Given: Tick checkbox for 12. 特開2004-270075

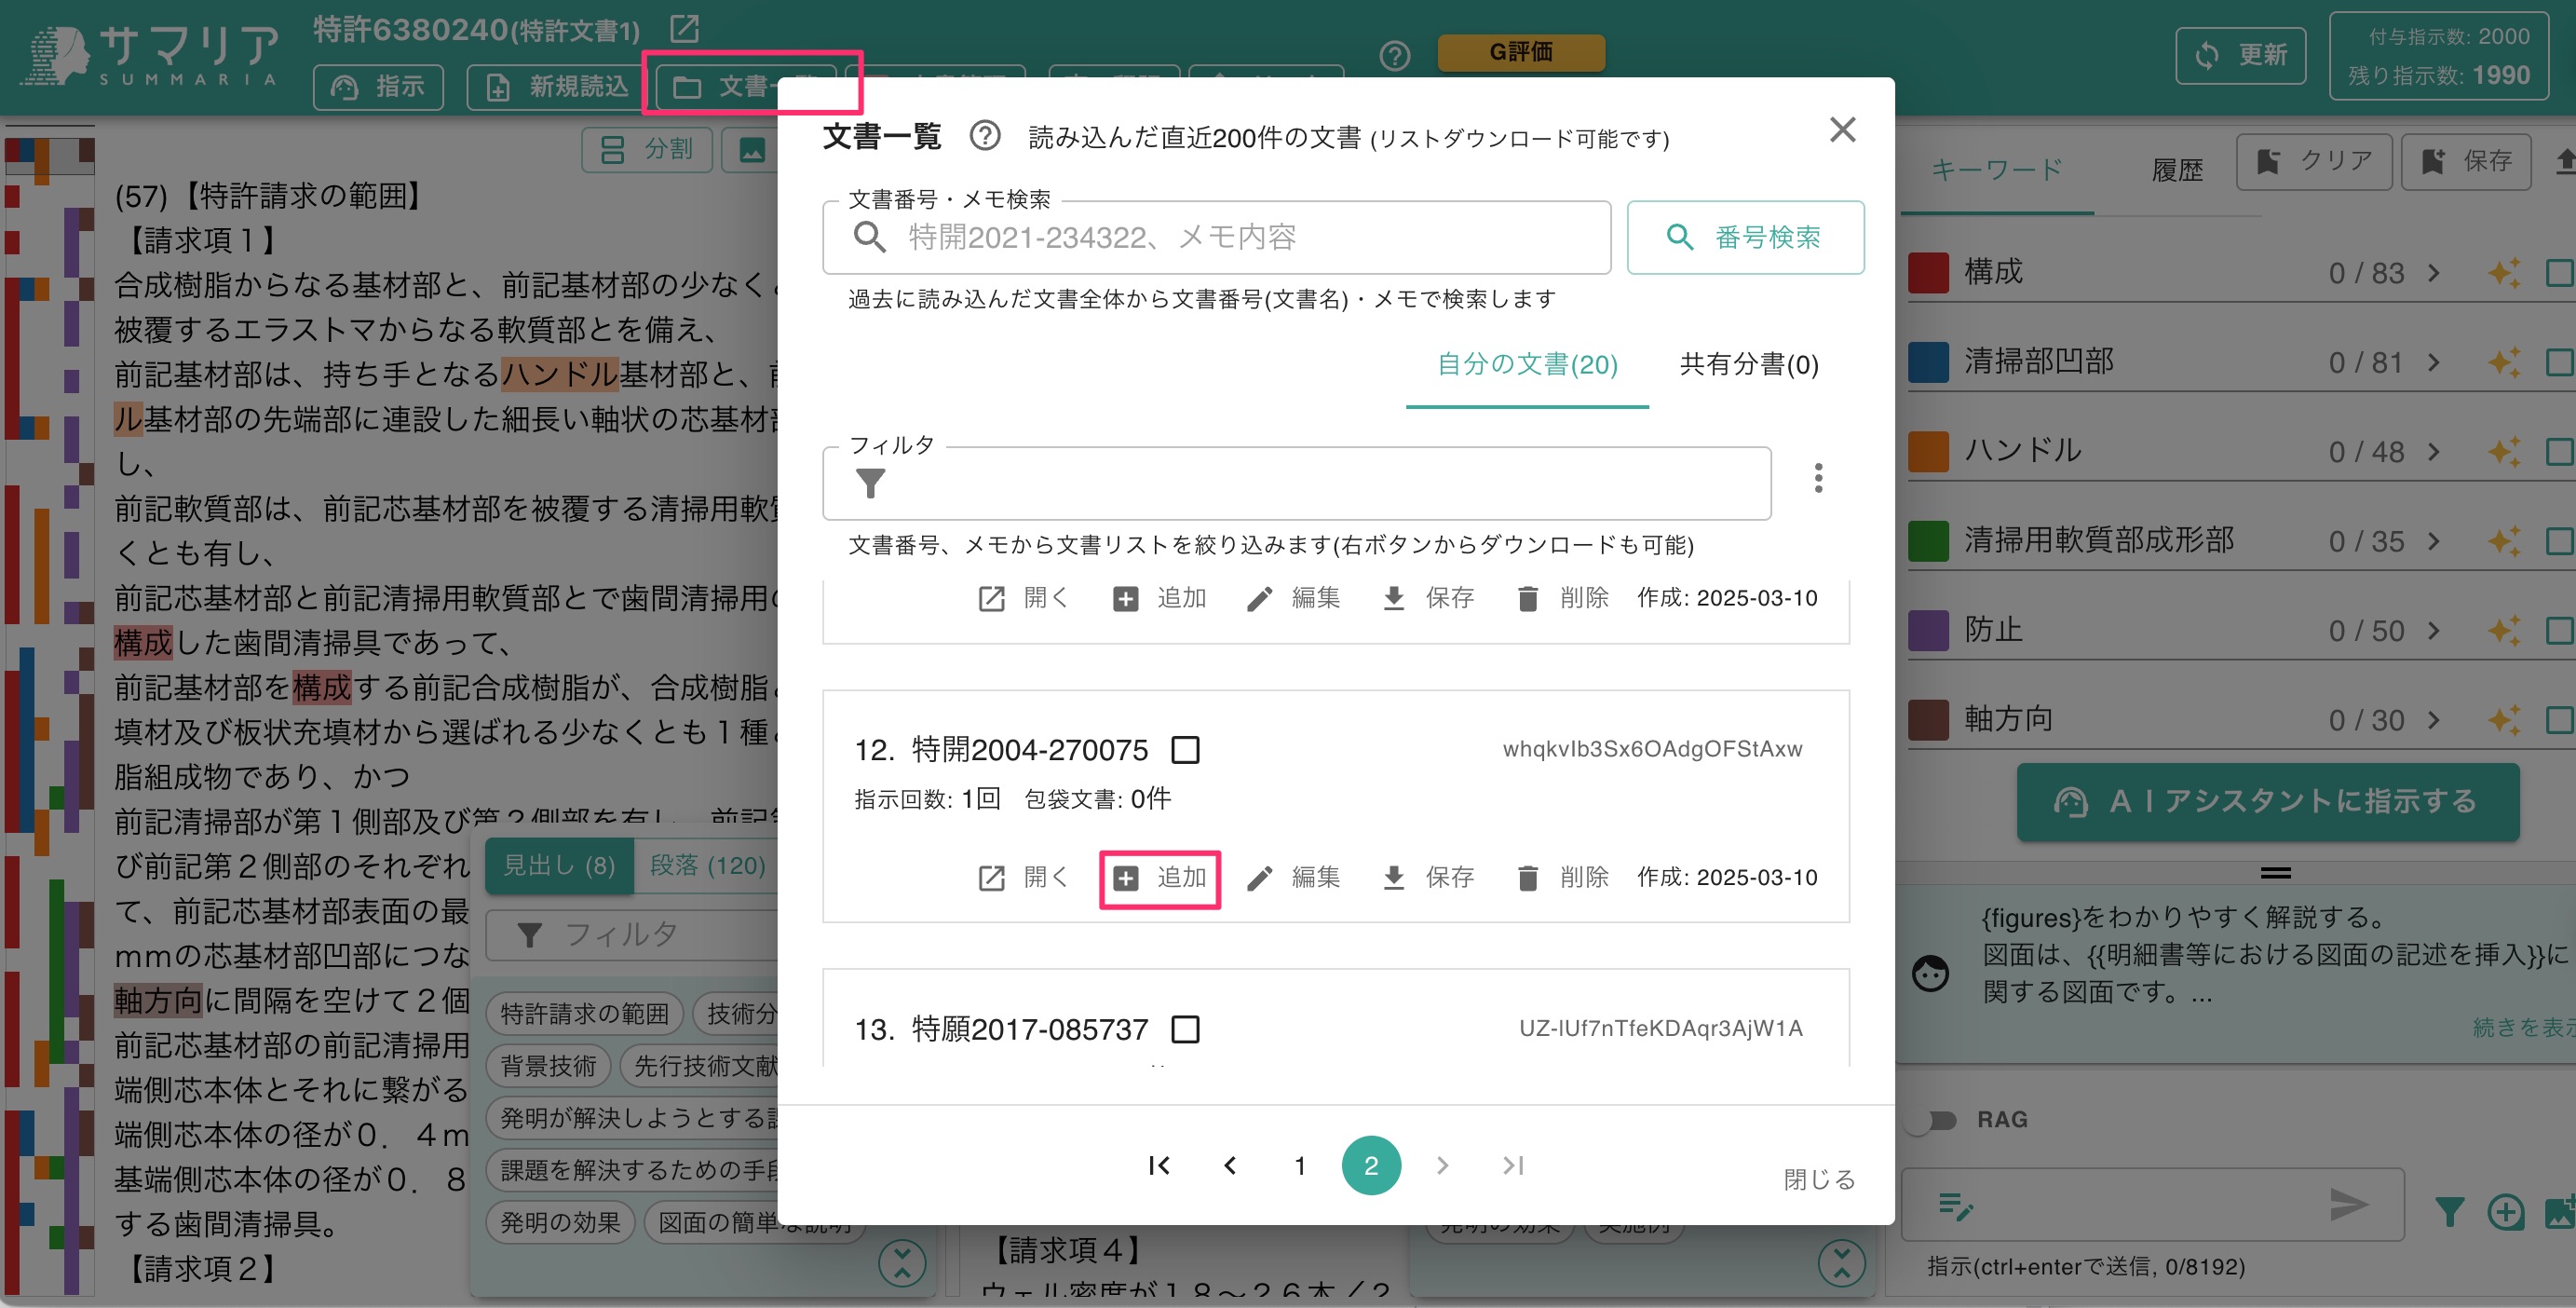Looking at the screenshot, I should 1185,749.
